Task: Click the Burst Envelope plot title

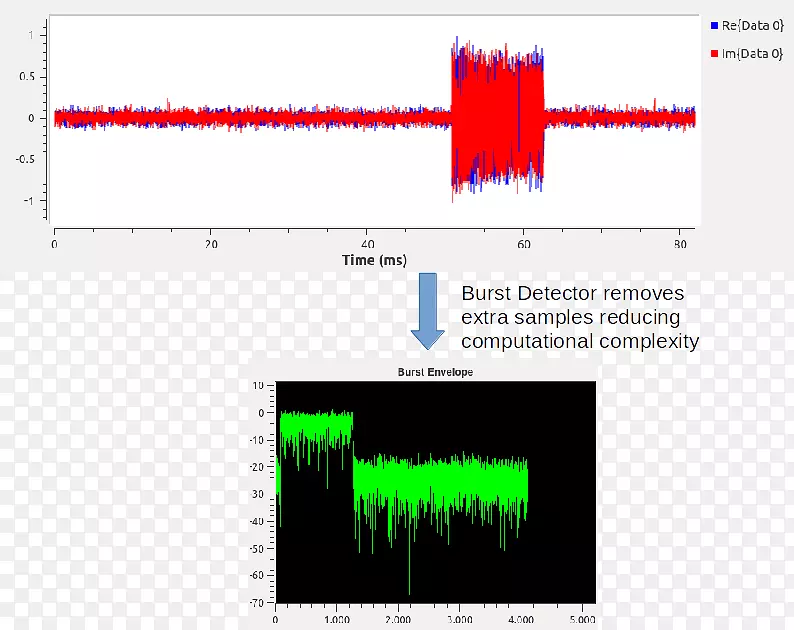Action: (435, 372)
